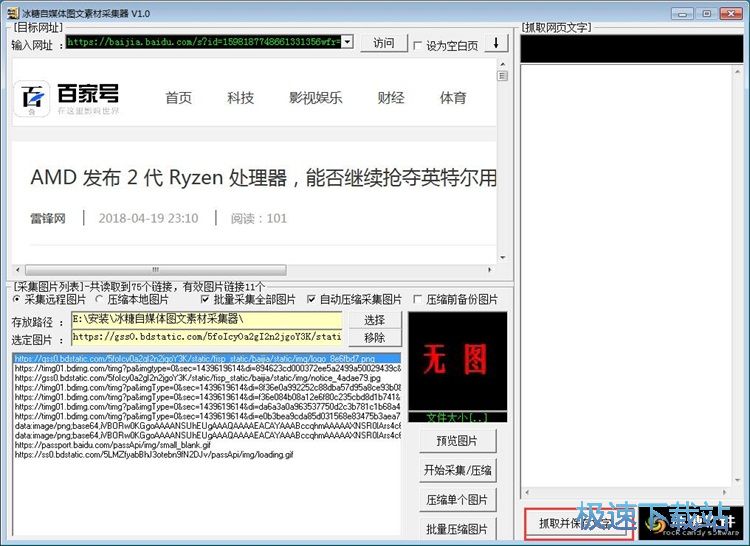This screenshot has width=750, height=546.
Task: Click the web view horizontal scroll-left arrow
Action: click(18, 270)
